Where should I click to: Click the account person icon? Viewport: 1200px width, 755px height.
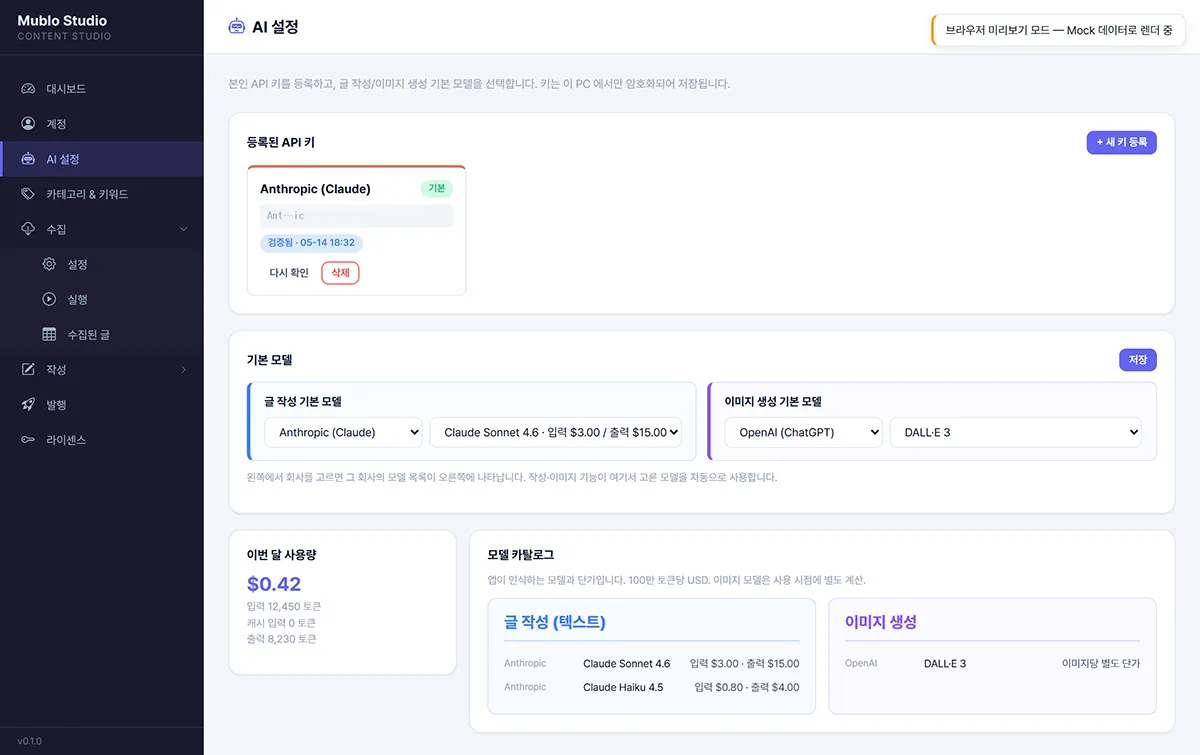pos(28,124)
